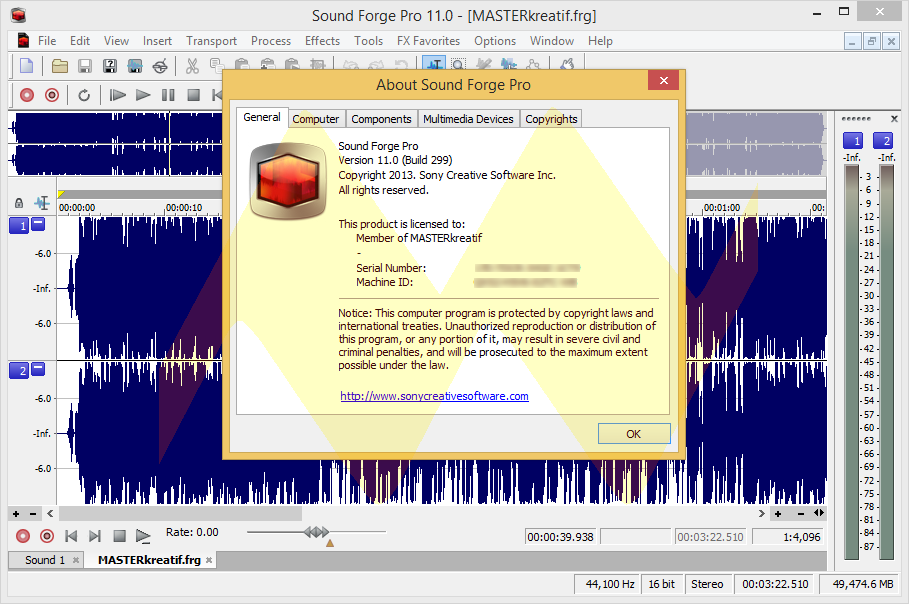Toggle meter channel 1 button

(x=853, y=141)
